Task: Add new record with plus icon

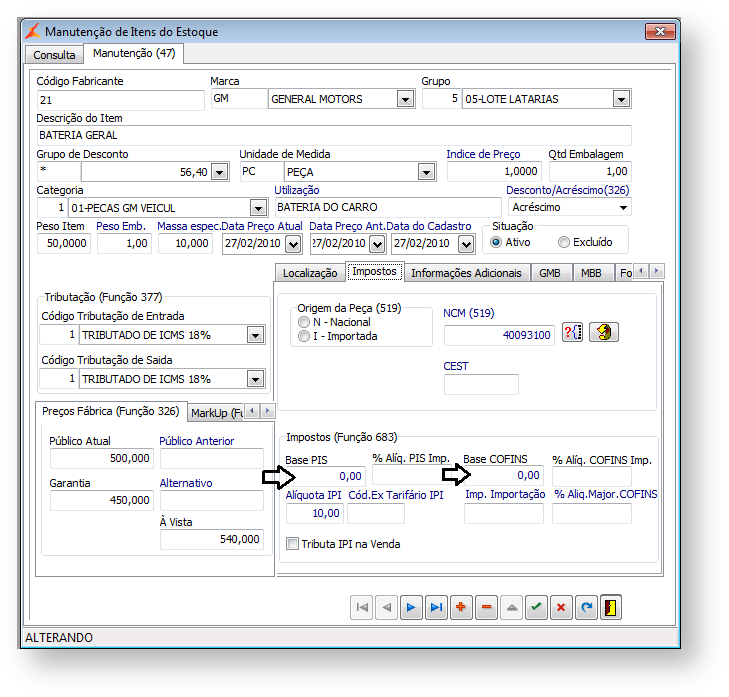Action: pos(461,606)
